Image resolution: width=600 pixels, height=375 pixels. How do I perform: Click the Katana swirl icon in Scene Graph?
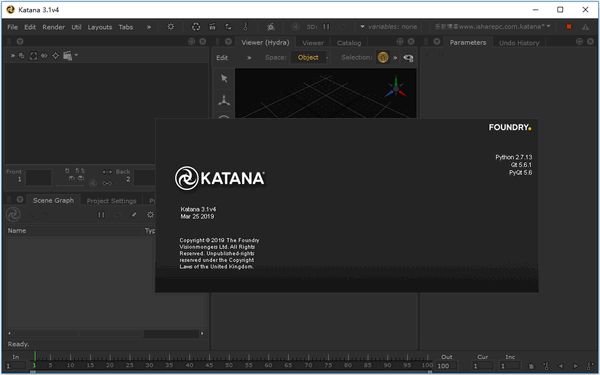(13, 215)
